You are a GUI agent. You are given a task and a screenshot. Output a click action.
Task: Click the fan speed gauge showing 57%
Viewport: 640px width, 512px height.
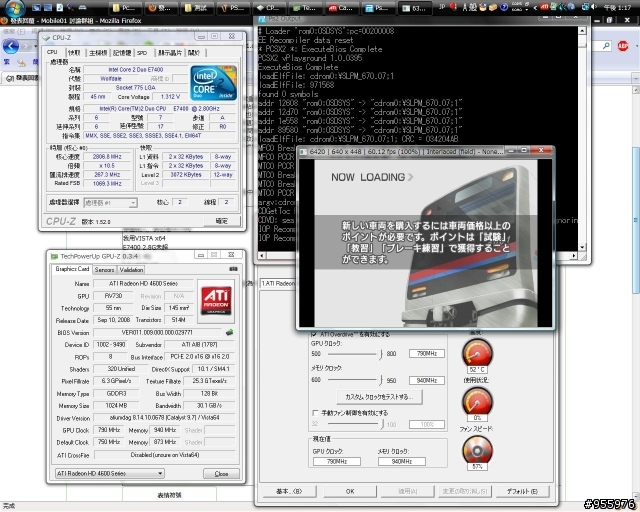coord(477,450)
